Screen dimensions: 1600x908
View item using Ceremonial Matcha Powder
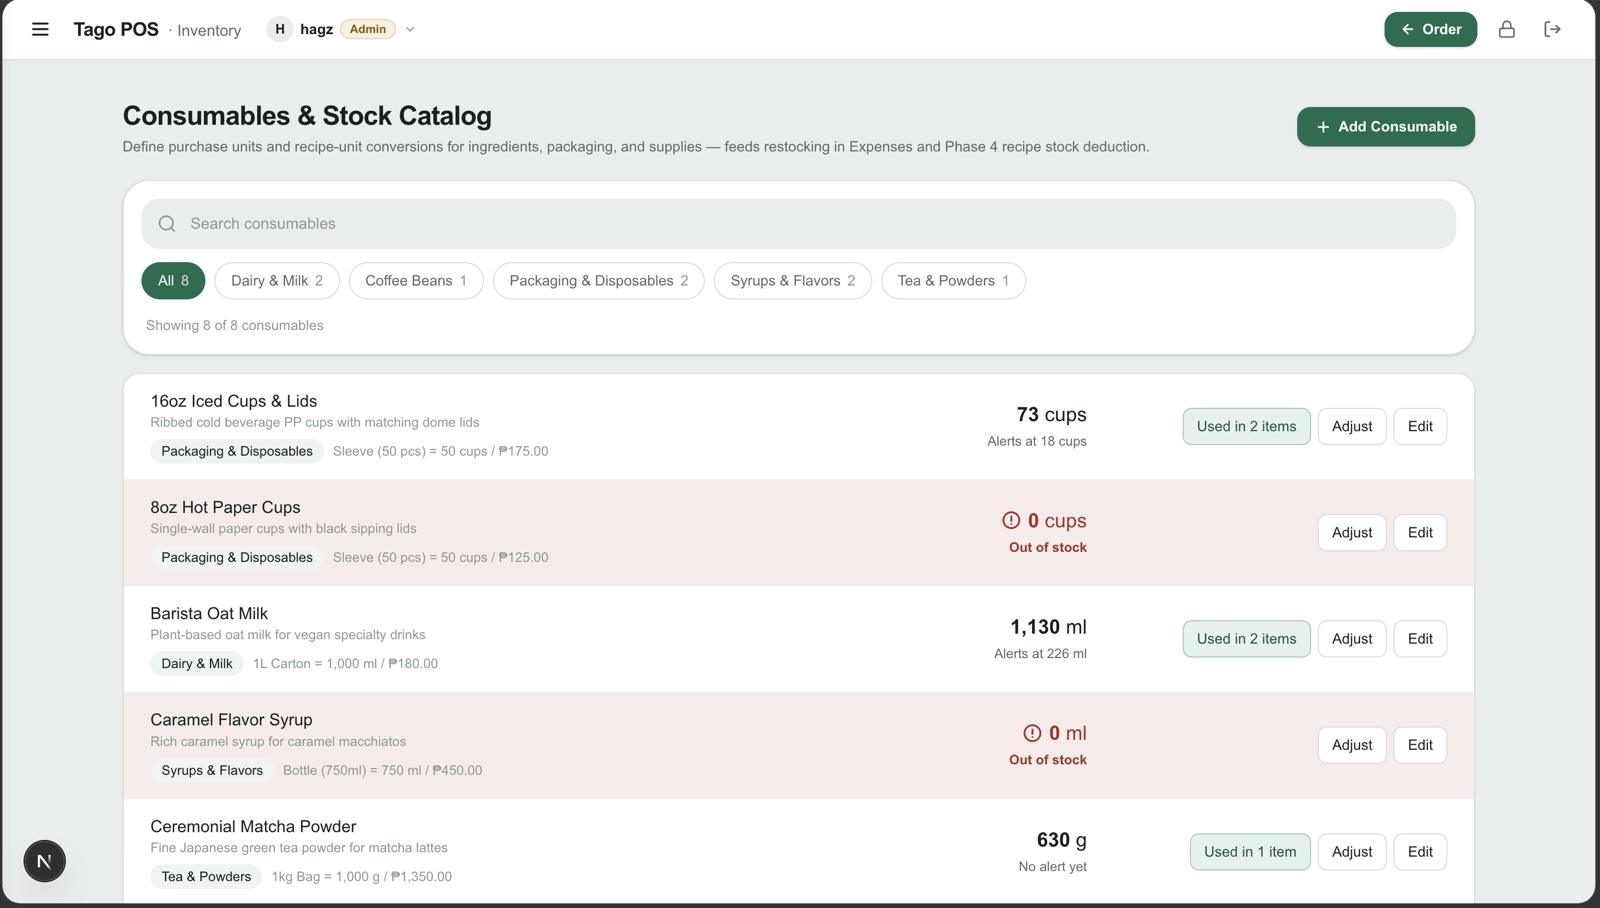pos(1250,852)
